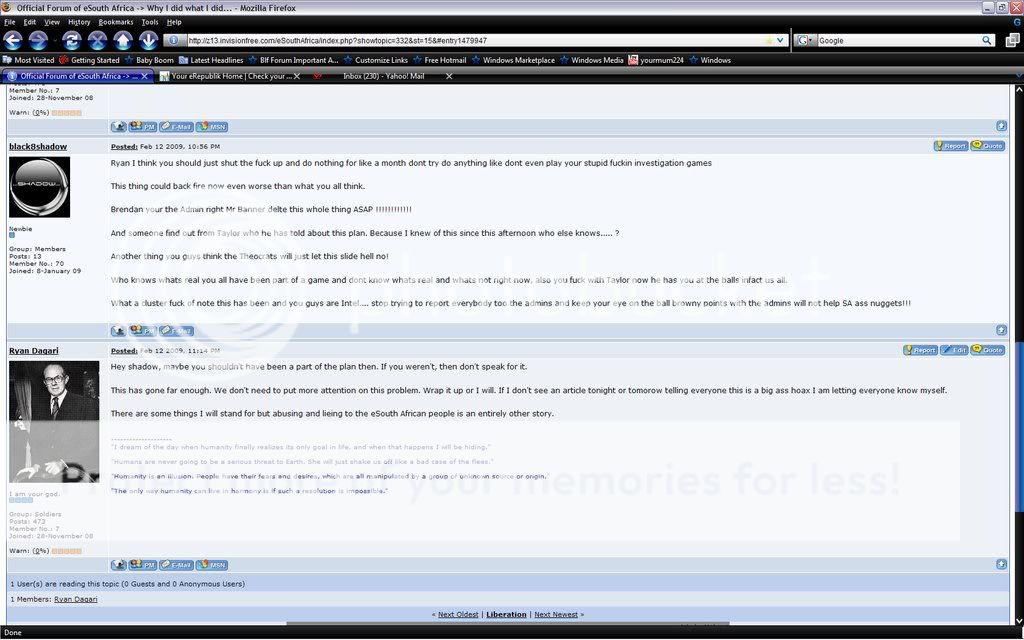Expand the search engine selector dropdown
The width and height of the screenshot is (1024, 640).
point(811,41)
